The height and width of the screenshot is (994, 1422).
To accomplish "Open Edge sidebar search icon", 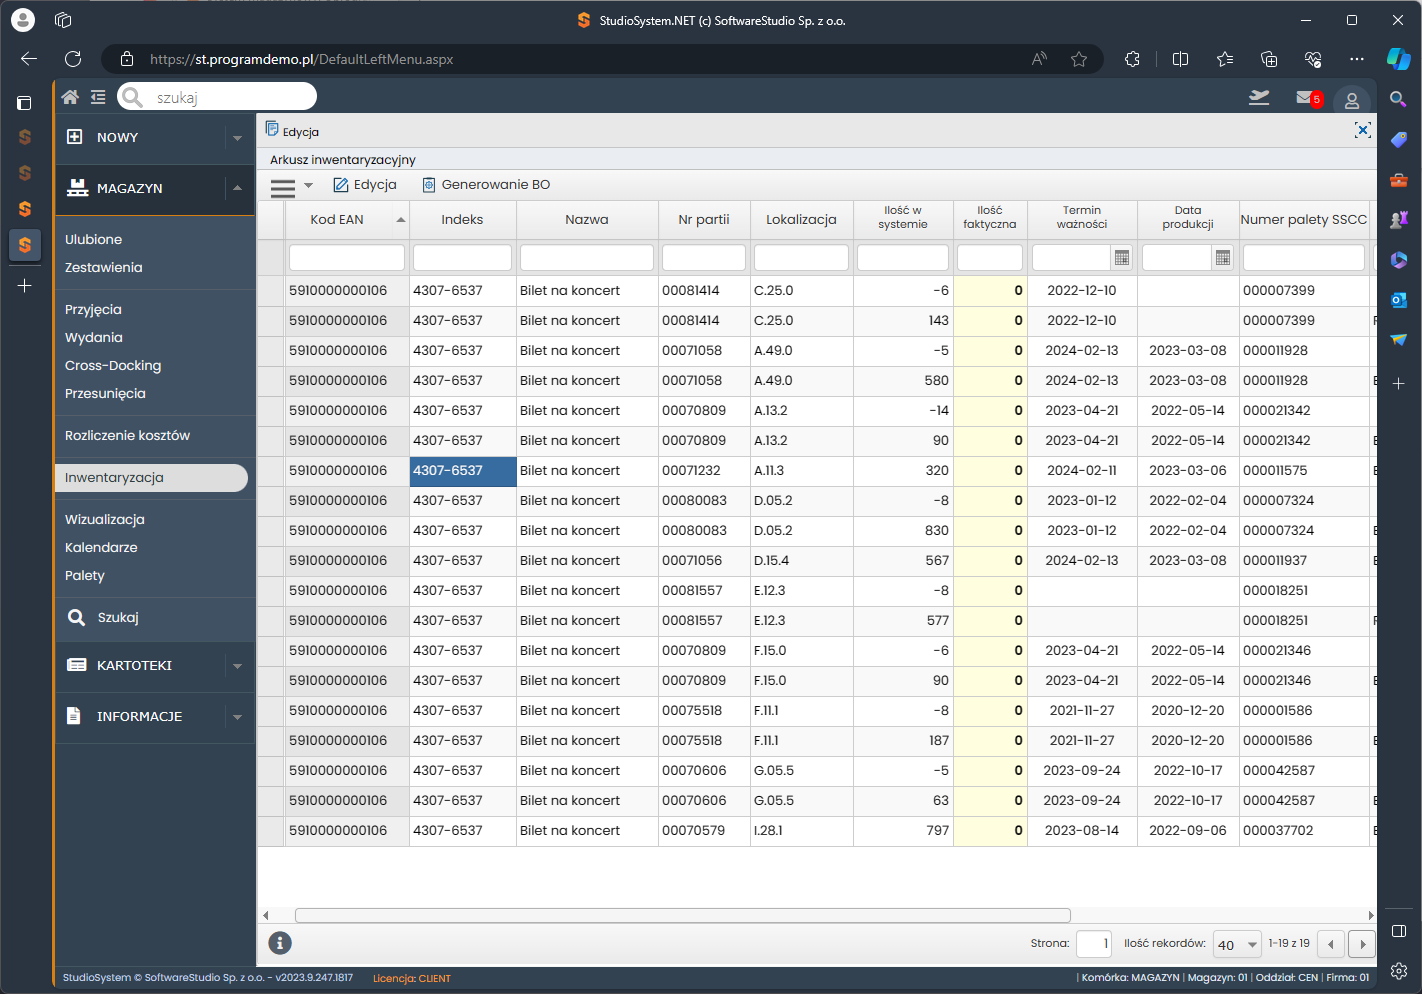I will (1398, 99).
